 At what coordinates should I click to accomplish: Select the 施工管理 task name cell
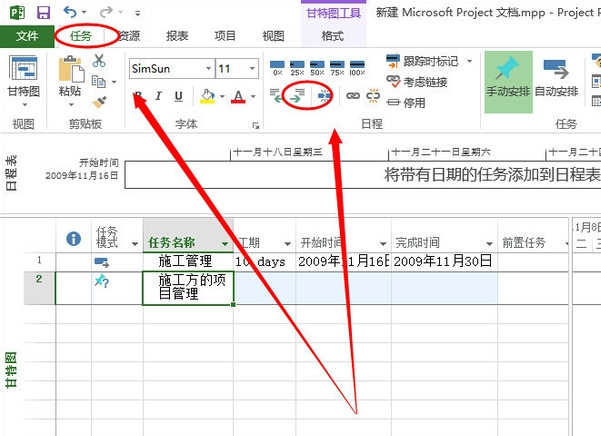(x=188, y=262)
